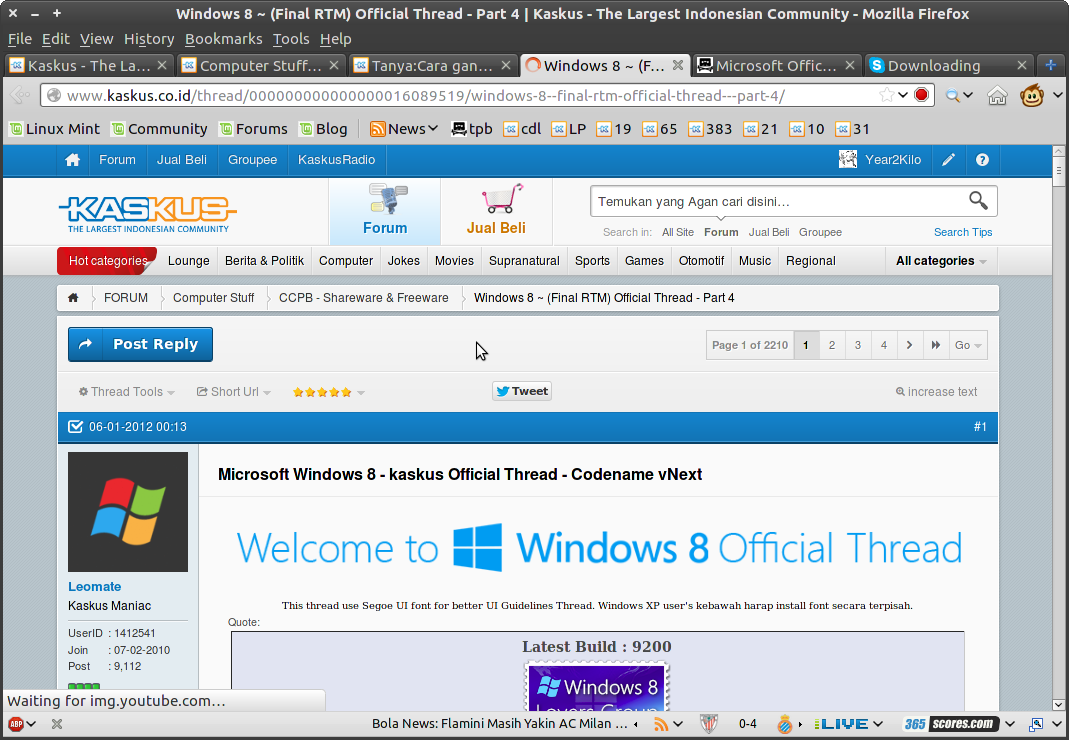The image size is (1069, 740).
Task: Click the increase text link
Action: [937, 391]
